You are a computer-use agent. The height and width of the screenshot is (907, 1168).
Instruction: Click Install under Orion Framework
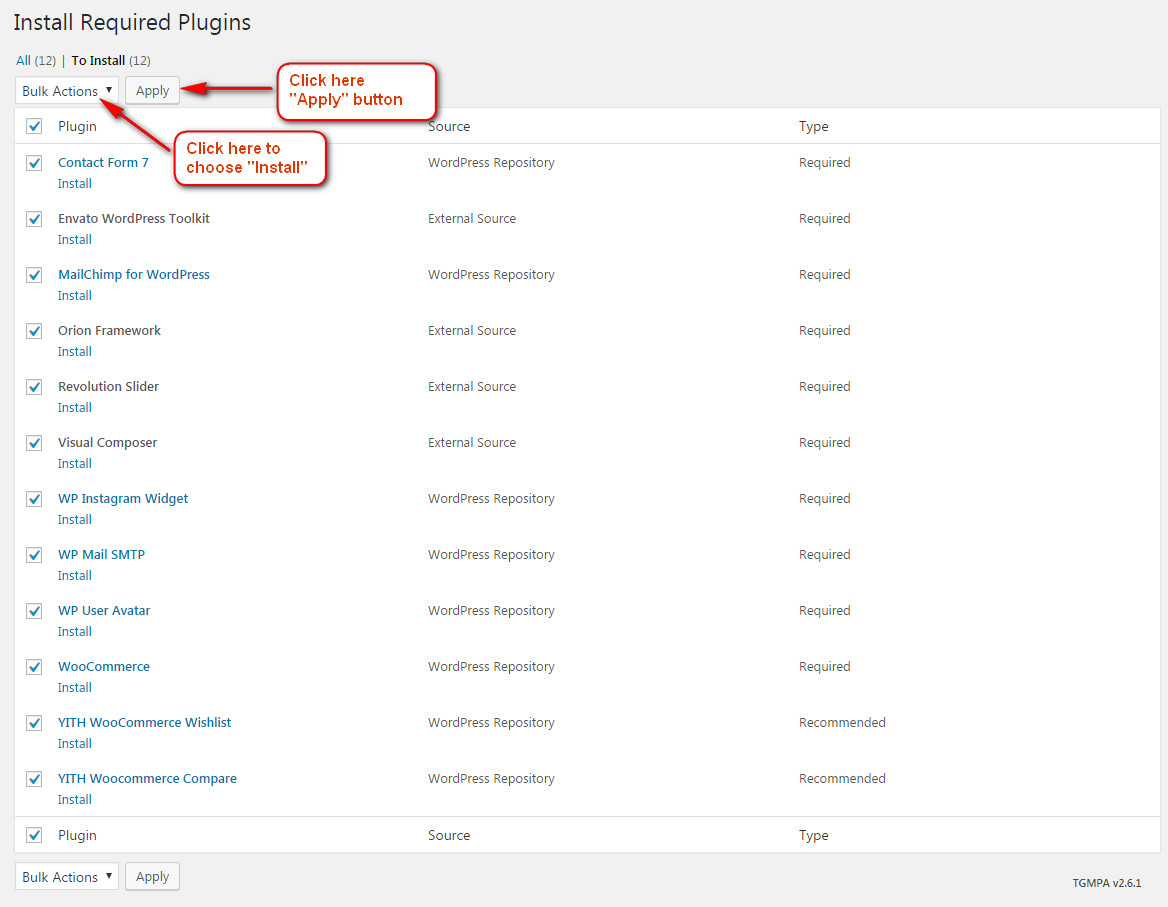74,351
